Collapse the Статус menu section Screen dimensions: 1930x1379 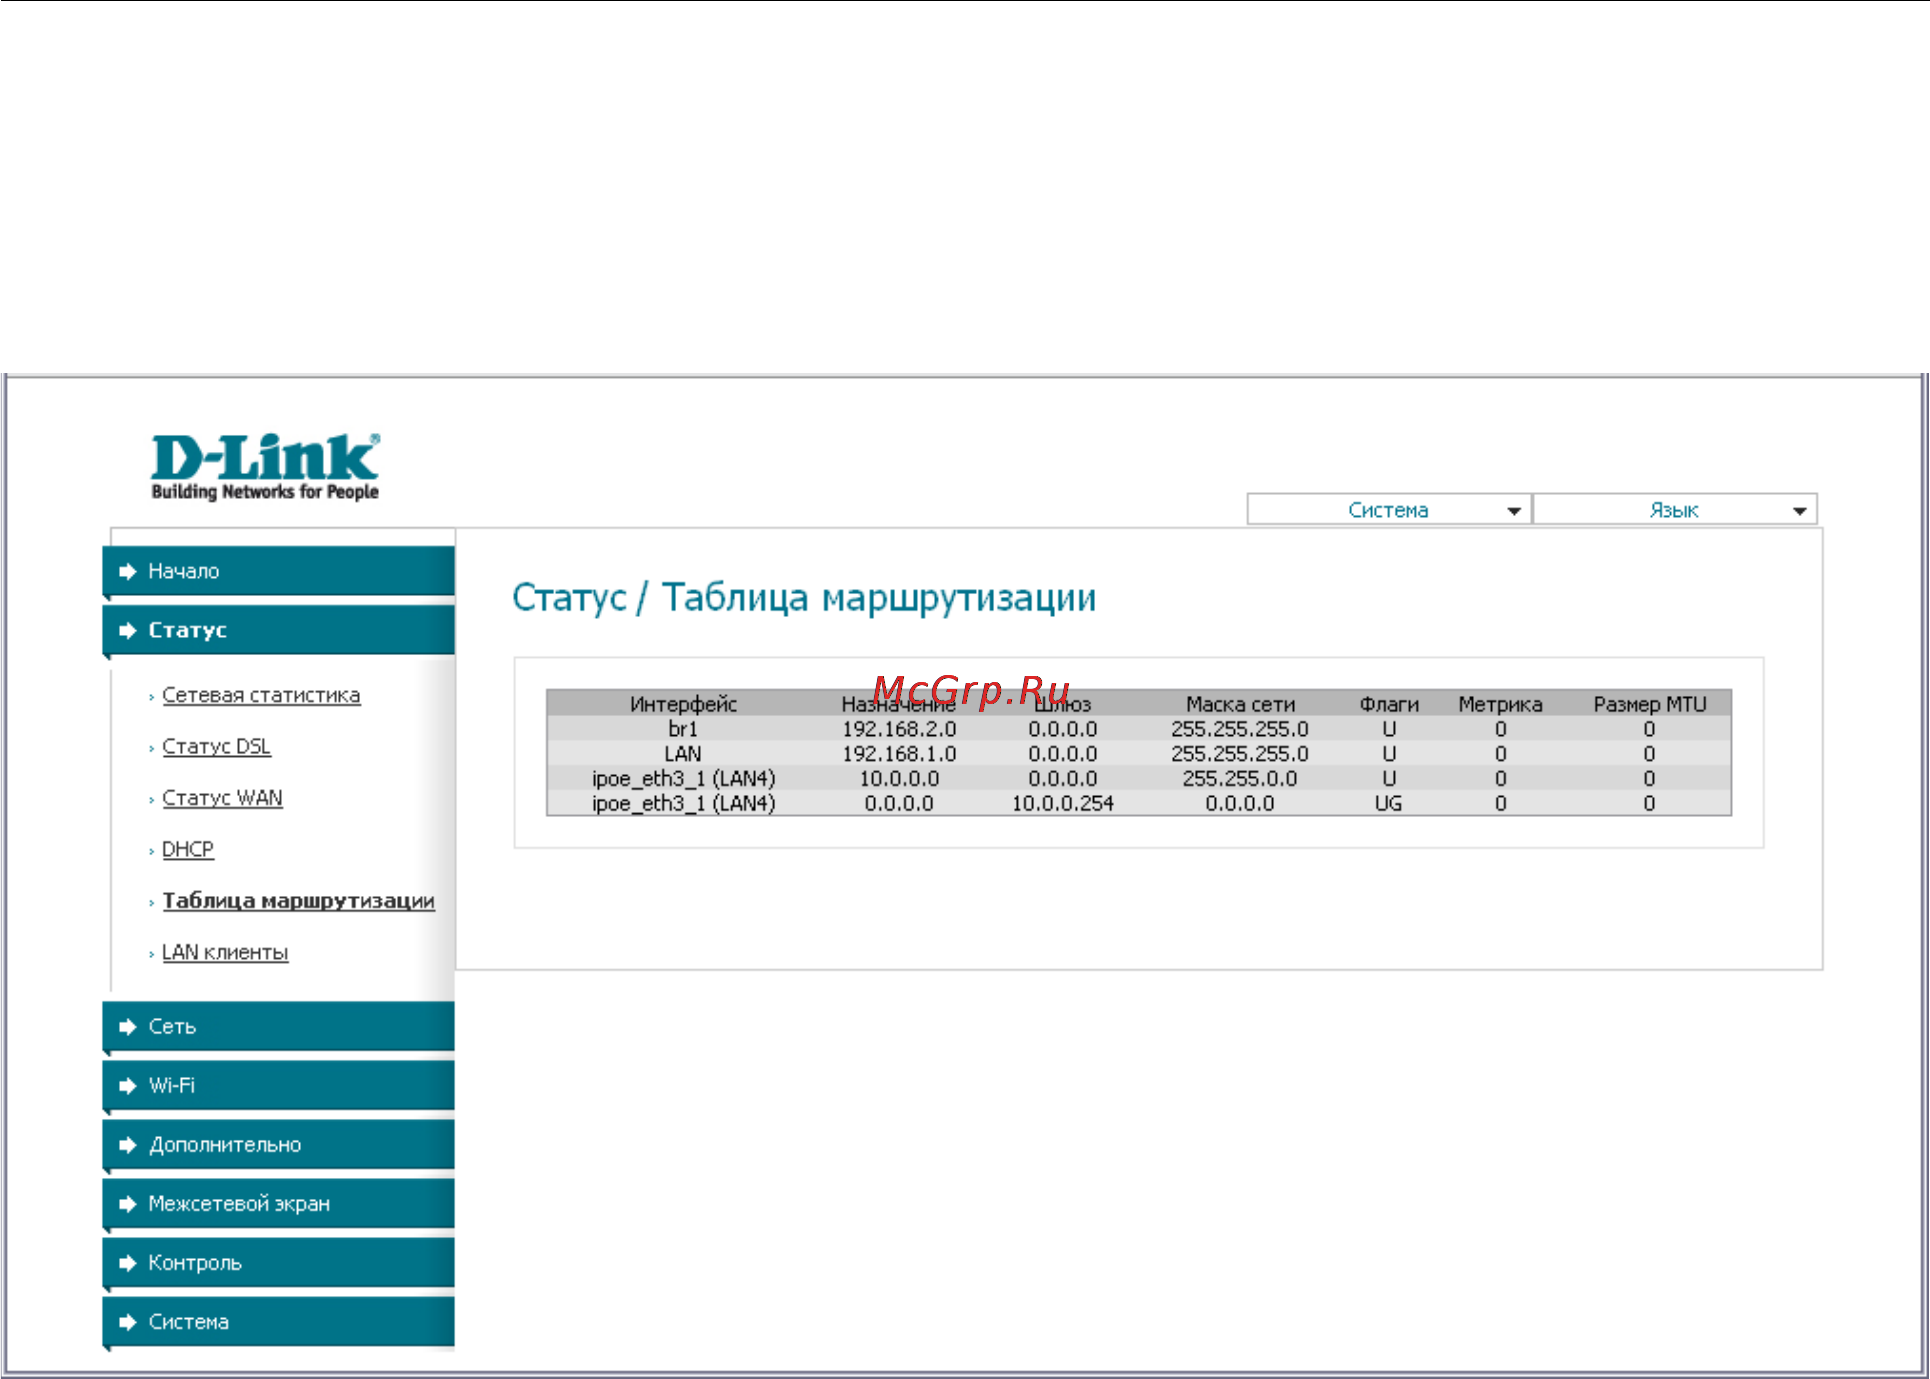[x=279, y=630]
